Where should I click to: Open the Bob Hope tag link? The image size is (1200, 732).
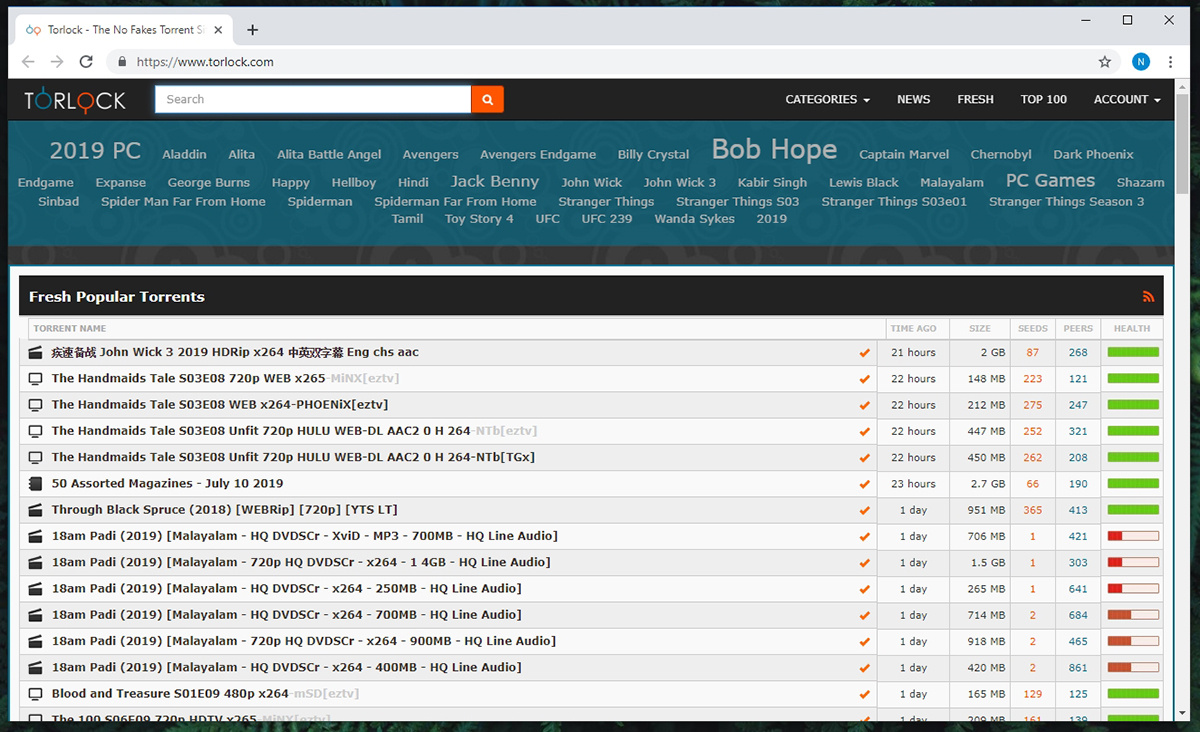tap(774, 150)
